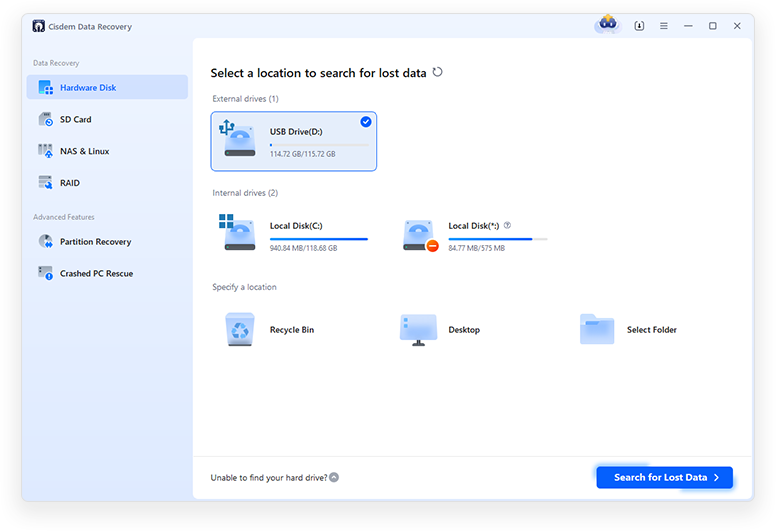776x531 pixels.
Task: Click the Partition Recovery disc icon
Action: [x=46, y=241]
